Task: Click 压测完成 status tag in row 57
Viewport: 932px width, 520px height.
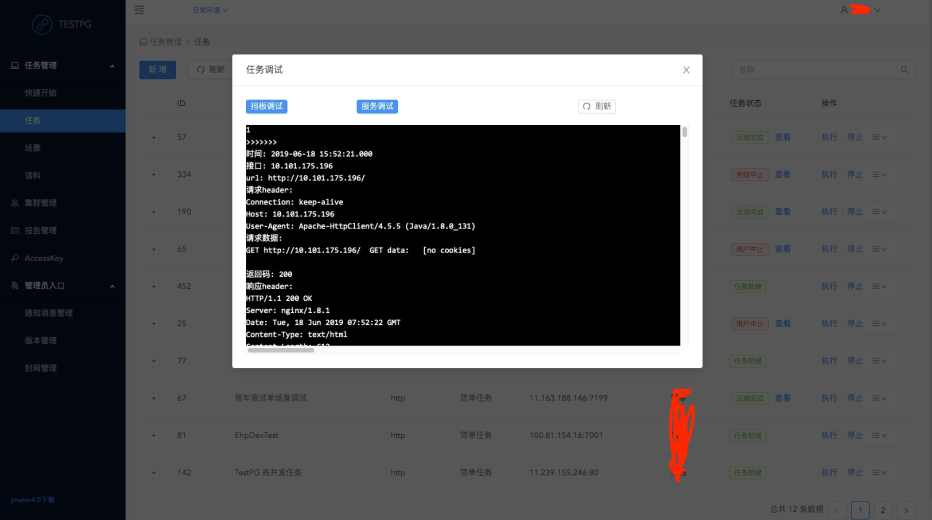Action: [750, 137]
